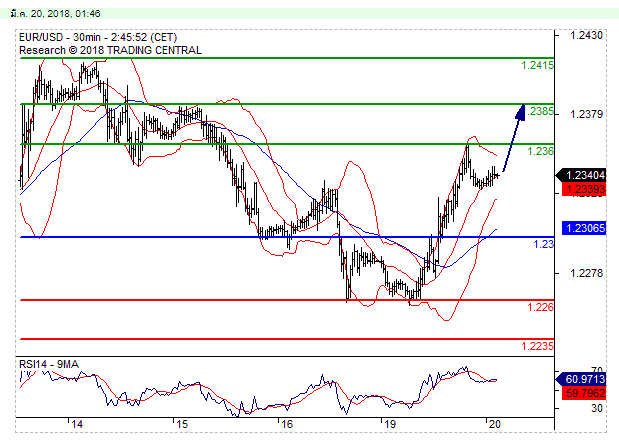Click the 1.2430 price axis value
Screen dimensions: 619x441
pos(586,35)
